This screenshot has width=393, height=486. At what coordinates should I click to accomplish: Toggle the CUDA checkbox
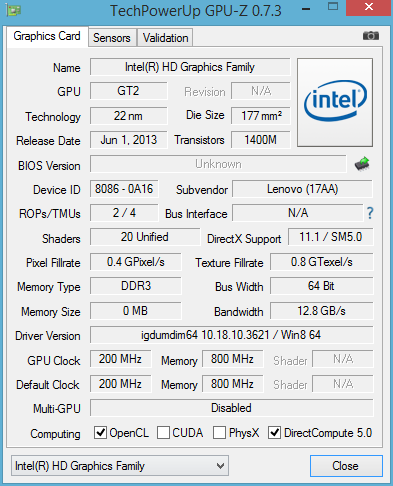163,433
